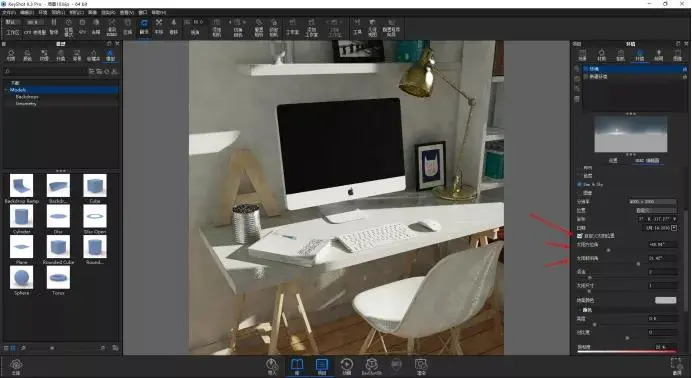Collapse the Models tree item
This screenshot has width=692, height=378.
7,90
